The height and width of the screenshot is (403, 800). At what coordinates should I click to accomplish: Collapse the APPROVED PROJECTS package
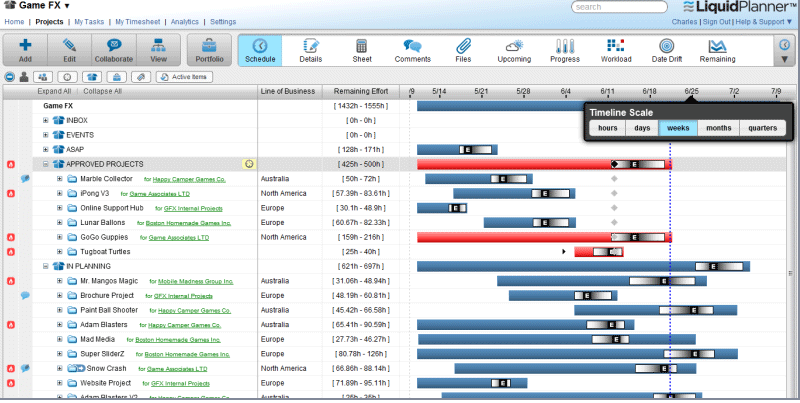coord(45,164)
